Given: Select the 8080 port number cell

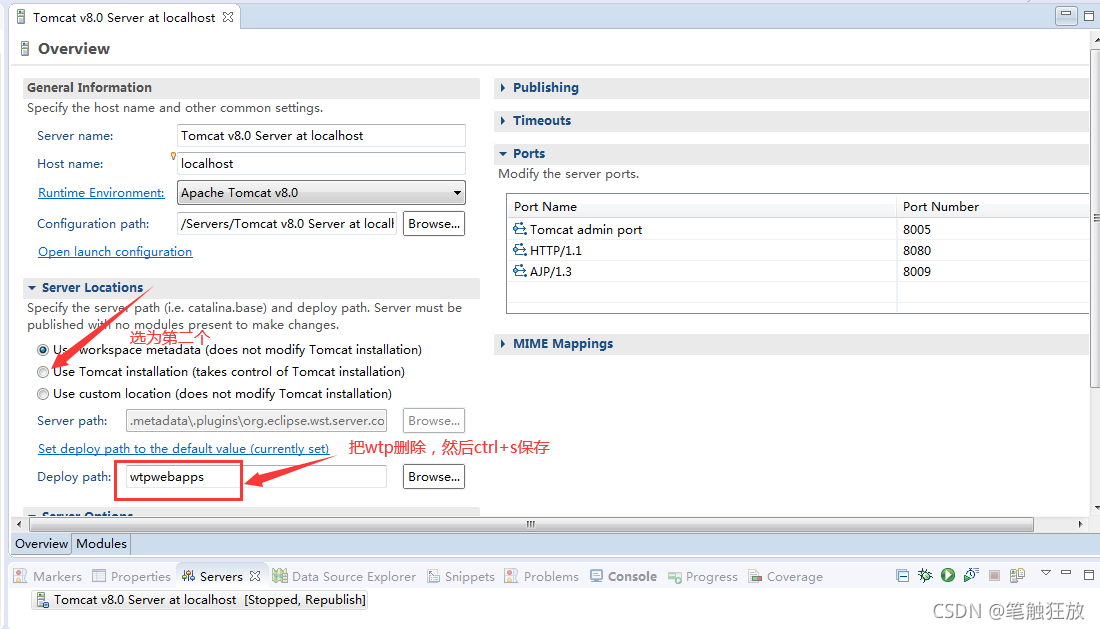Looking at the screenshot, I should coord(992,250).
